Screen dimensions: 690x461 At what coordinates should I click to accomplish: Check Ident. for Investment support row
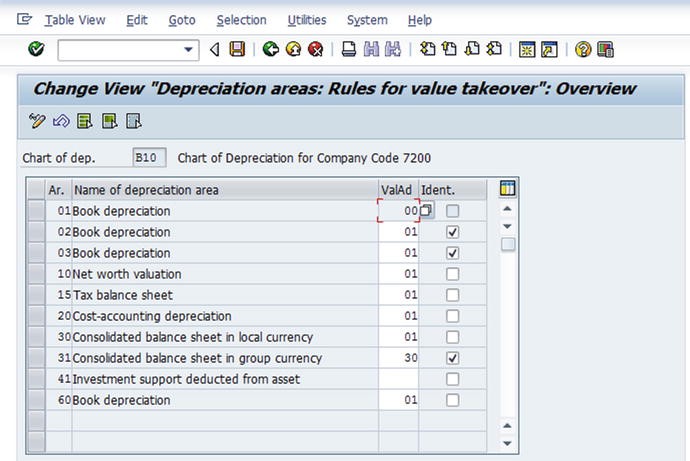coord(452,379)
